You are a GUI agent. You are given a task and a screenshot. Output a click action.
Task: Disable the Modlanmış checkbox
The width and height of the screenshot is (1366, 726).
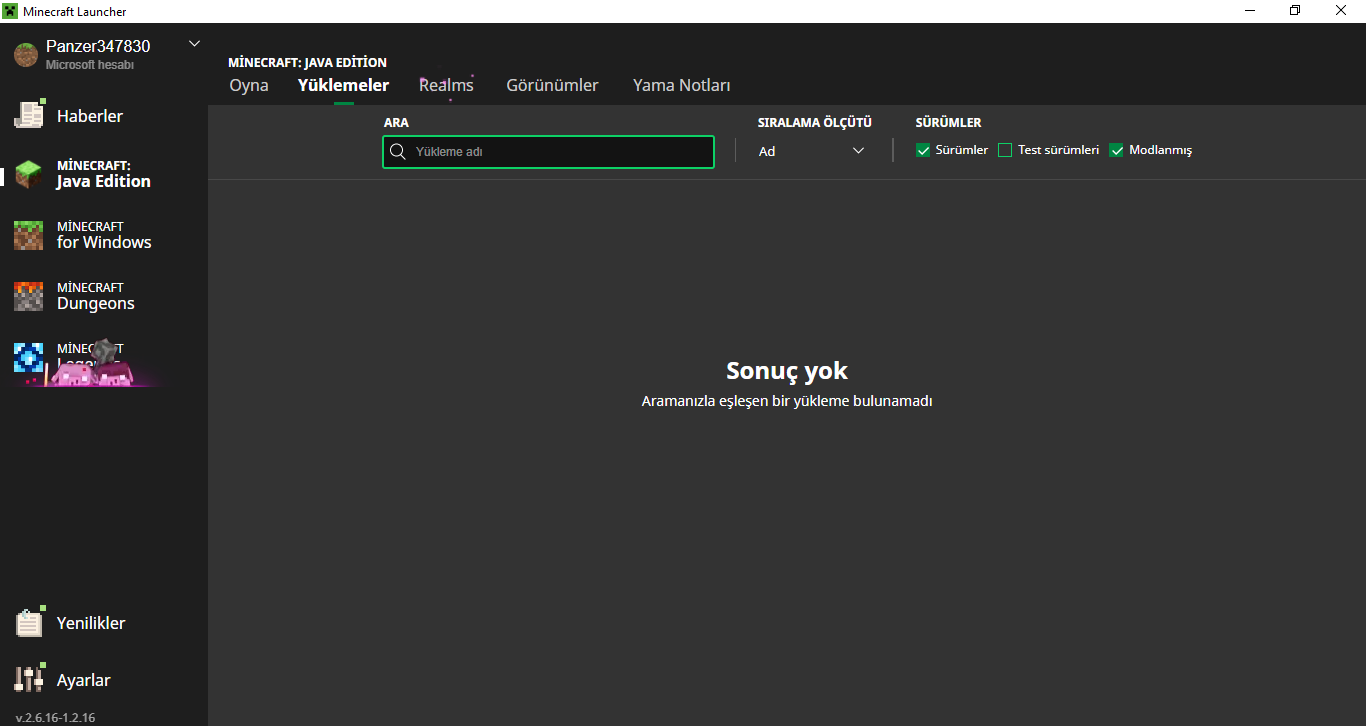click(x=1117, y=151)
